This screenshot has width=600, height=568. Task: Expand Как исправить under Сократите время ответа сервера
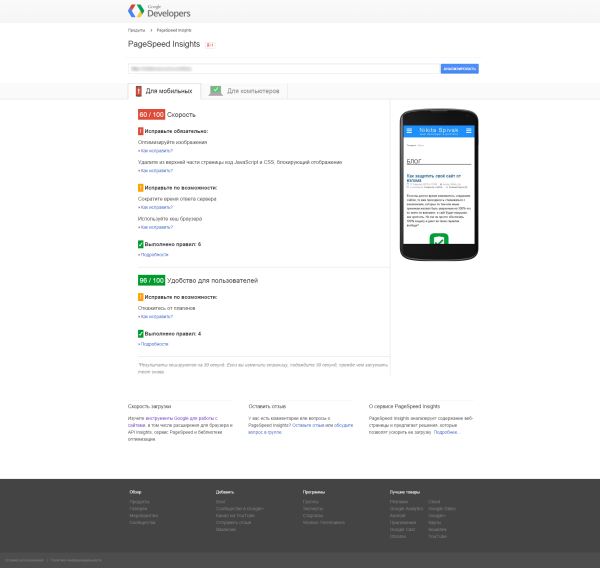coord(157,207)
